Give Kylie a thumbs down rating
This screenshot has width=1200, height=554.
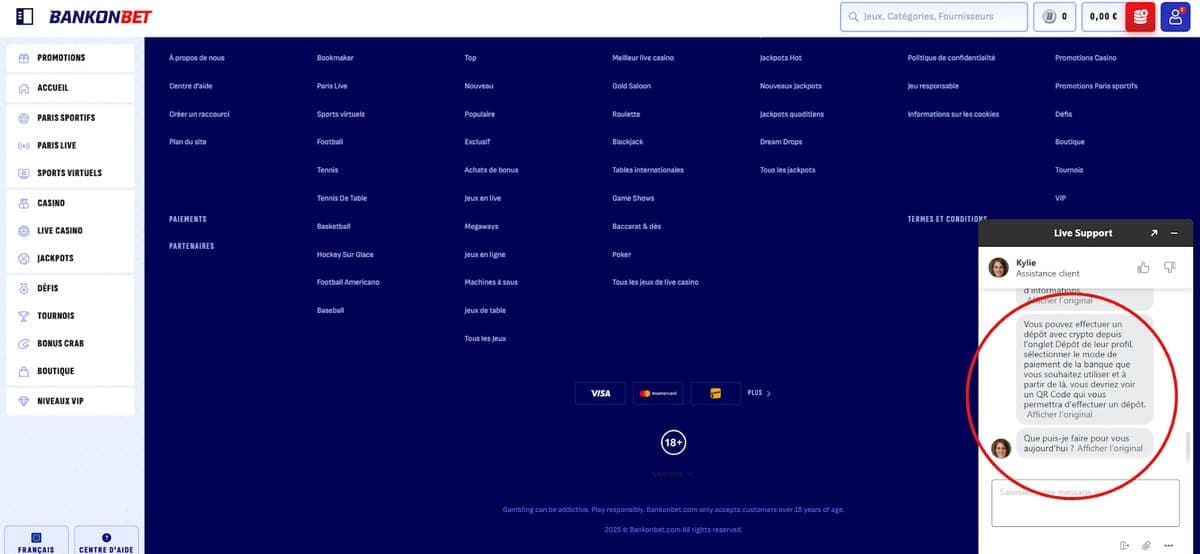tap(1170, 267)
